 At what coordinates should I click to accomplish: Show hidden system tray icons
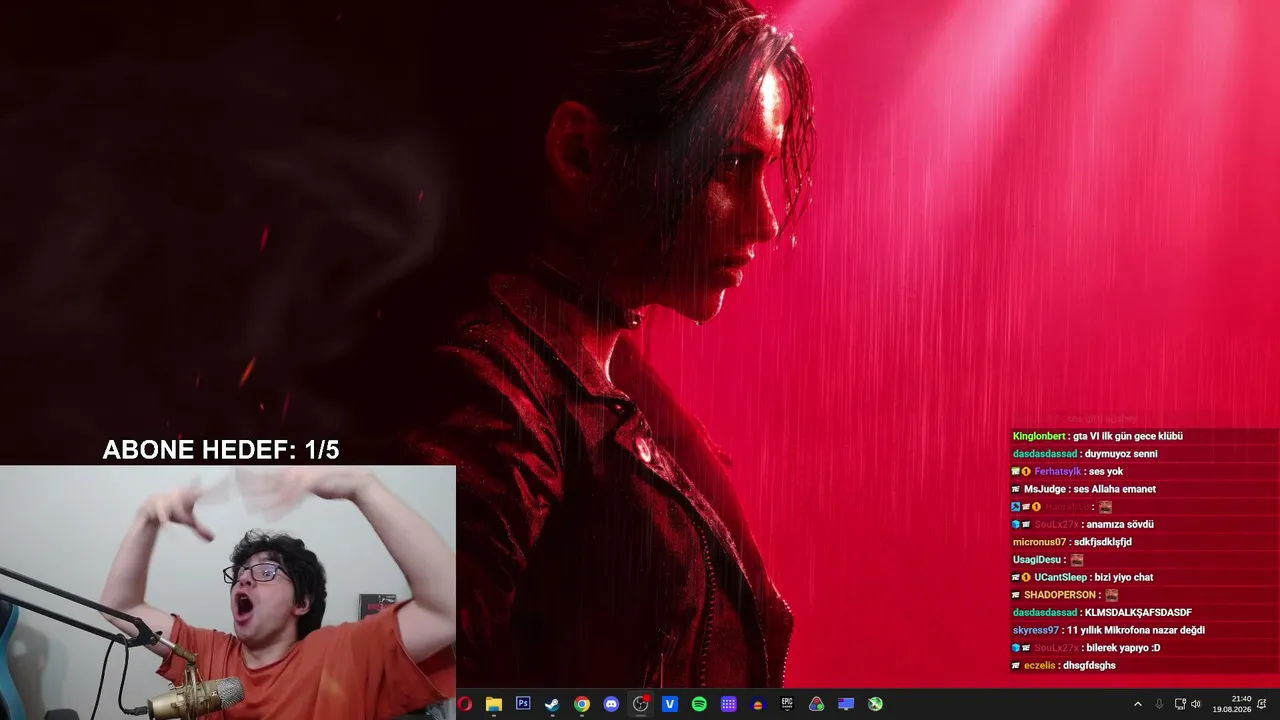pos(1138,704)
